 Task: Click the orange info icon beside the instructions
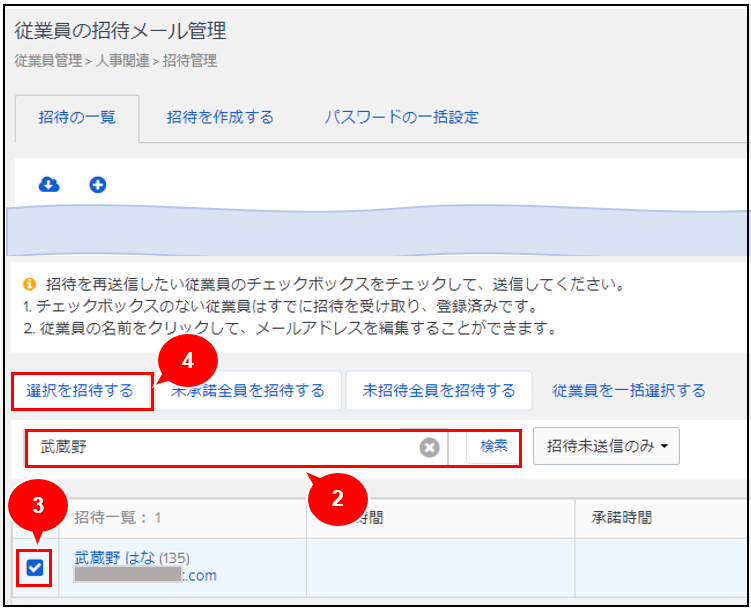[x=29, y=285]
